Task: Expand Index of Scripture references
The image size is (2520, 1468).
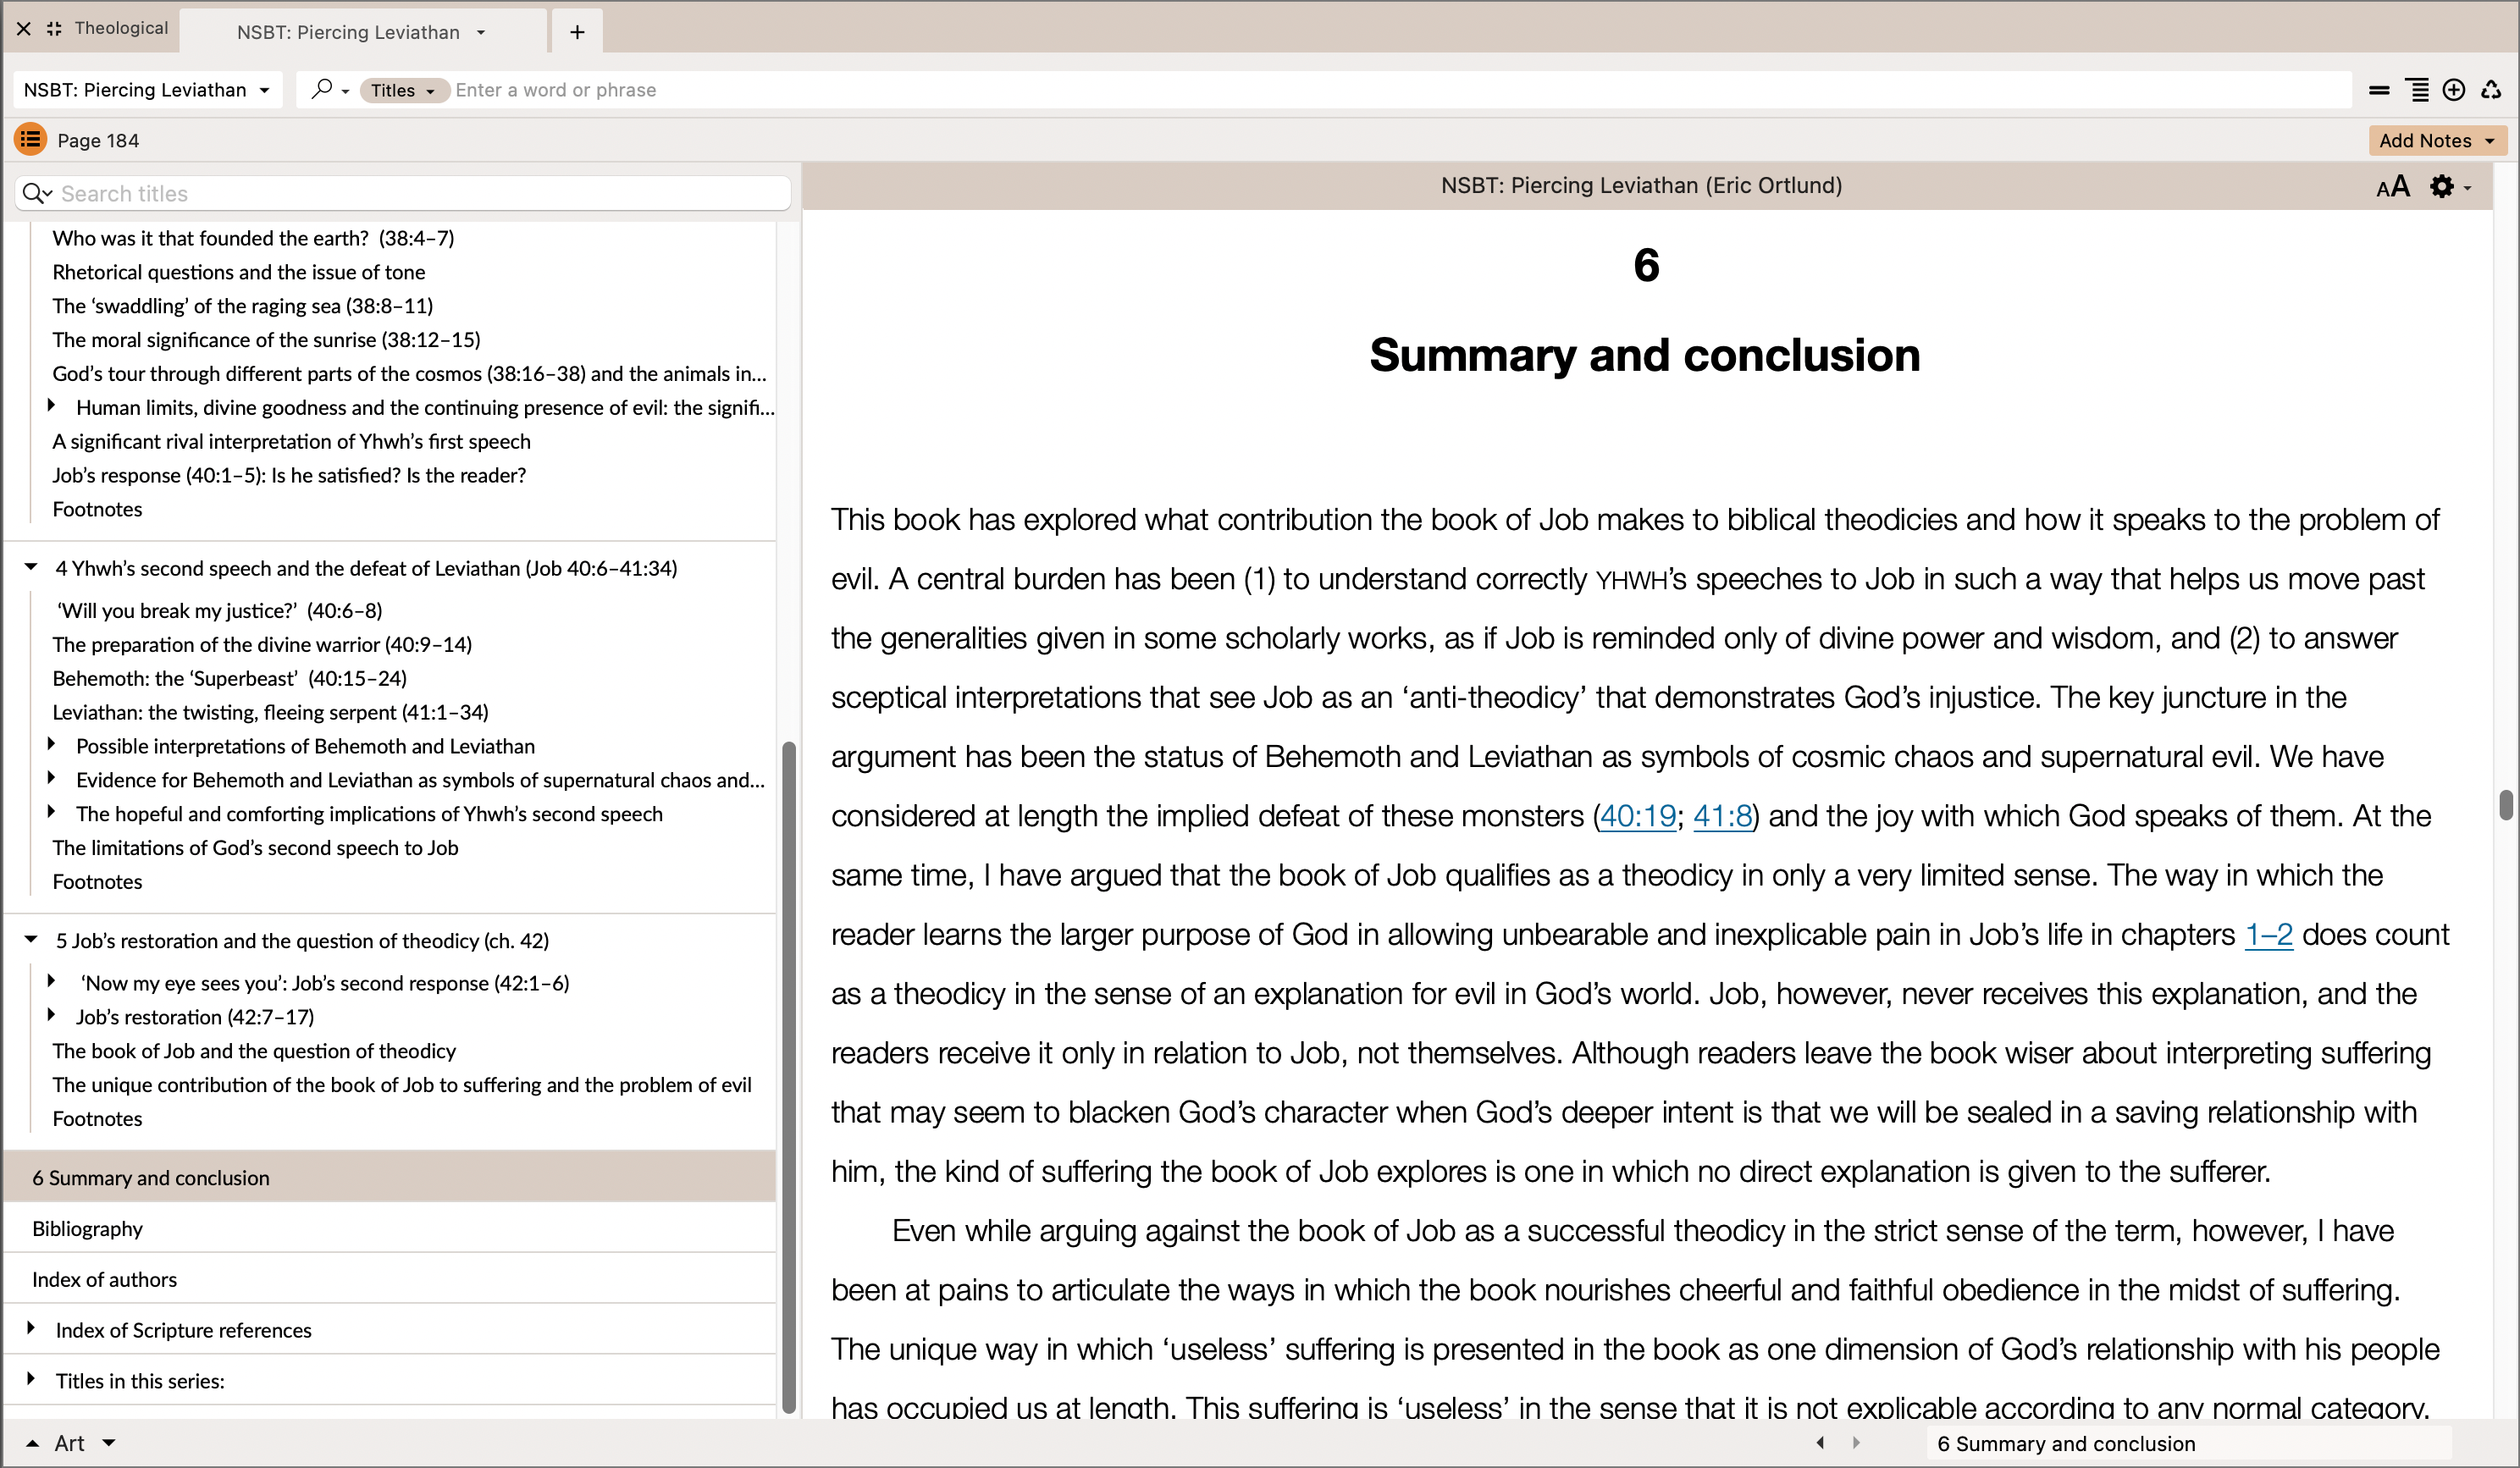Action: (31, 1328)
